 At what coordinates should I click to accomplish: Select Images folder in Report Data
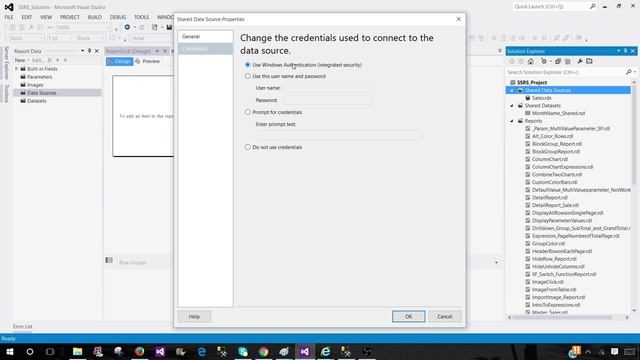(35, 85)
